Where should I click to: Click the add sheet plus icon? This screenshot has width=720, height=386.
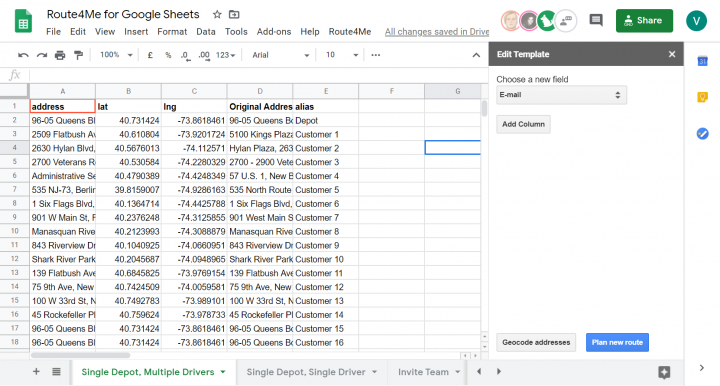36,372
